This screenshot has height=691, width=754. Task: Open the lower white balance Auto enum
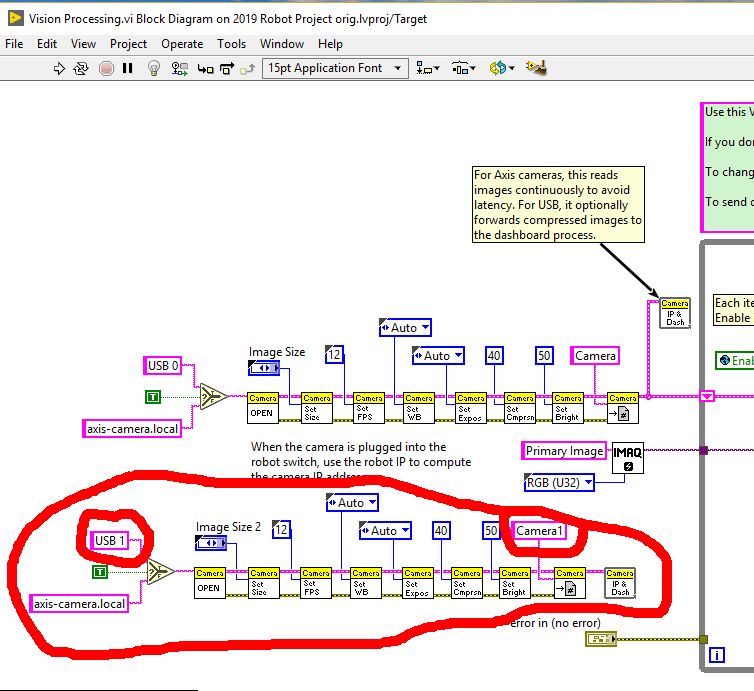point(352,503)
